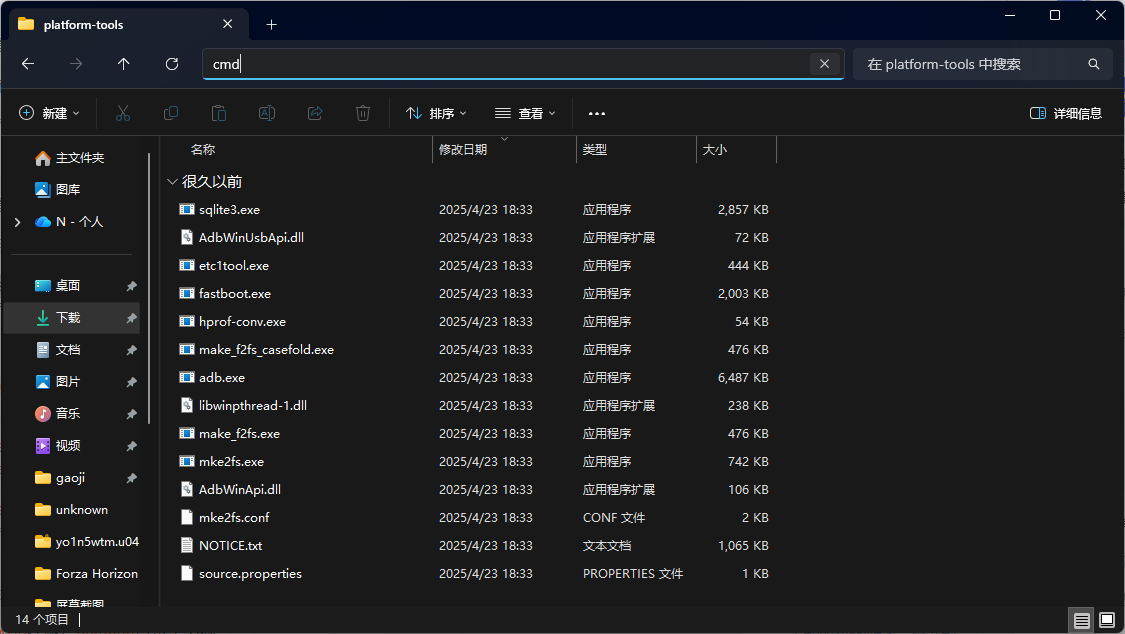This screenshot has height=634, width=1125.
Task: Open the 新建 dropdown menu
Action: tap(50, 114)
